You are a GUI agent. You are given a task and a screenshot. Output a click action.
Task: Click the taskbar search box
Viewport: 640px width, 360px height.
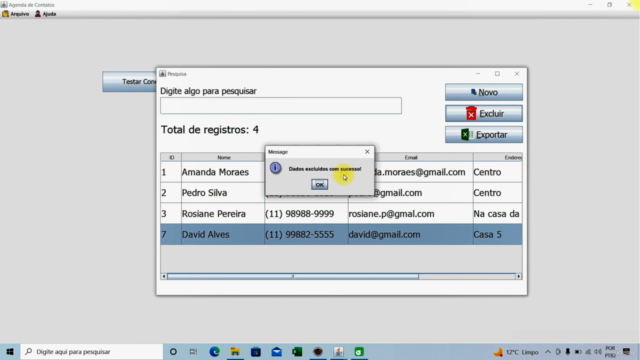pyautogui.click(x=92, y=351)
